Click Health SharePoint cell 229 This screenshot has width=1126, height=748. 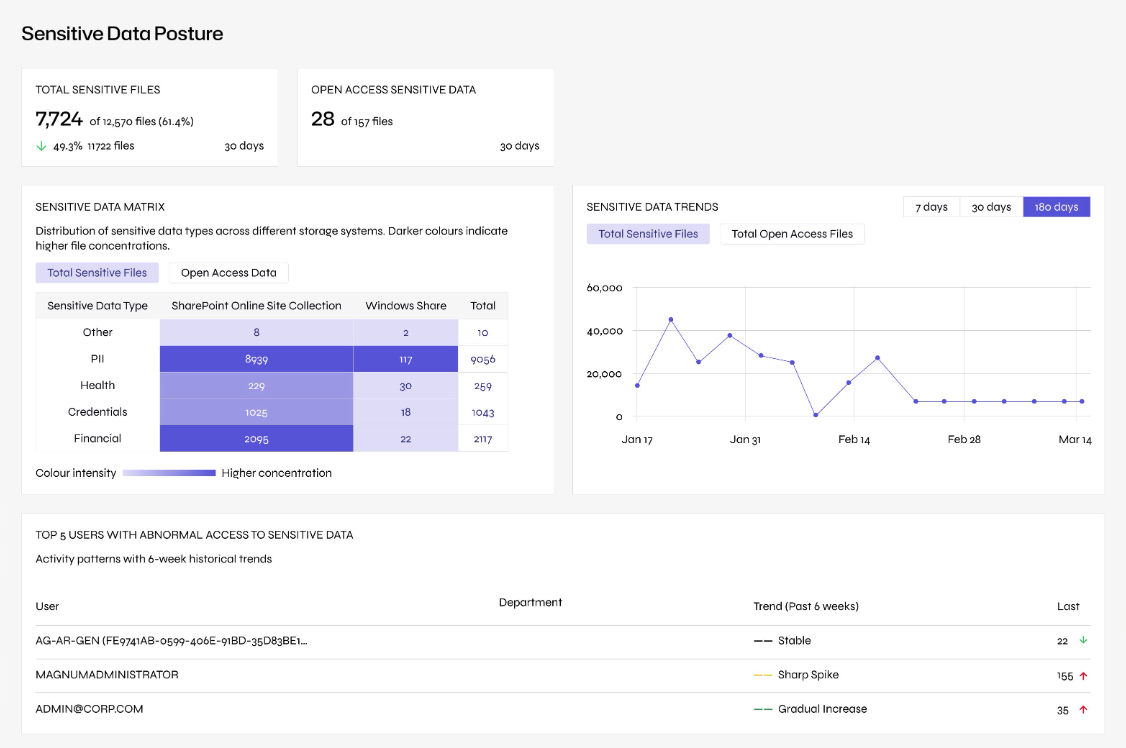(256, 385)
